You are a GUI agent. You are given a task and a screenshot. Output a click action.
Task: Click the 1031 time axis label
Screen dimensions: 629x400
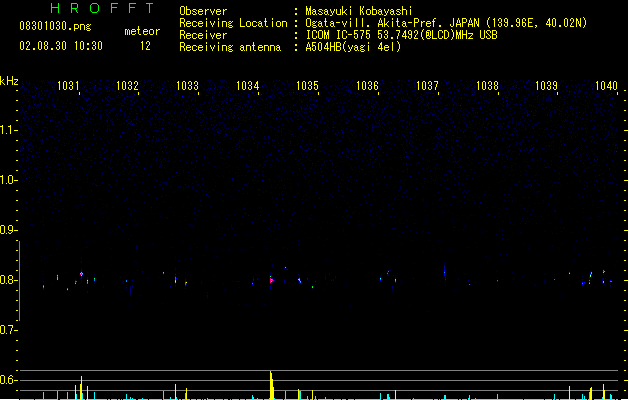[x=68, y=85]
